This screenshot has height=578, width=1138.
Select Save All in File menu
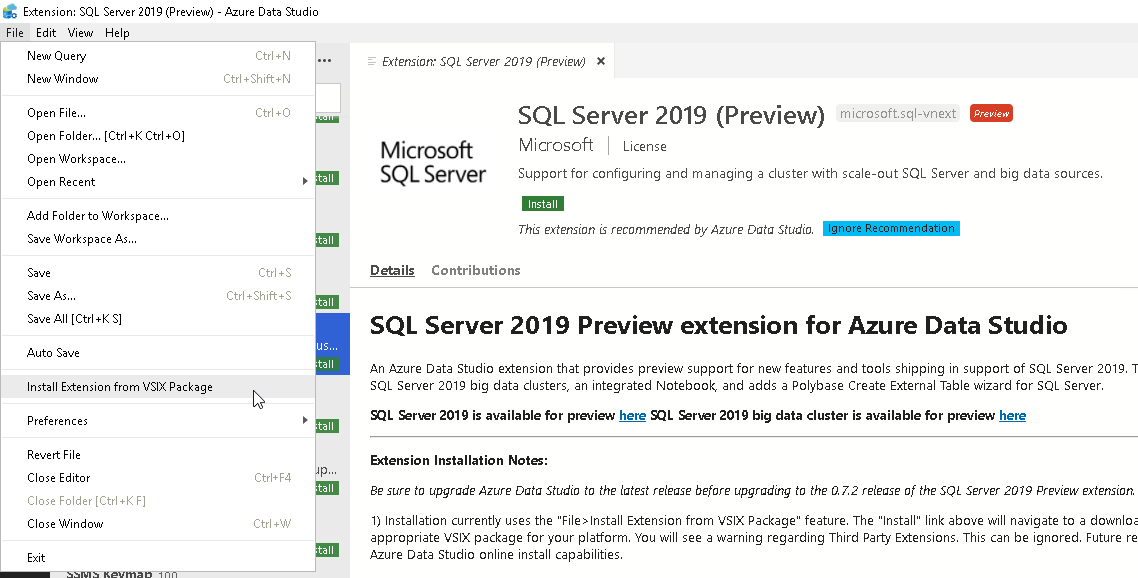(74, 319)
